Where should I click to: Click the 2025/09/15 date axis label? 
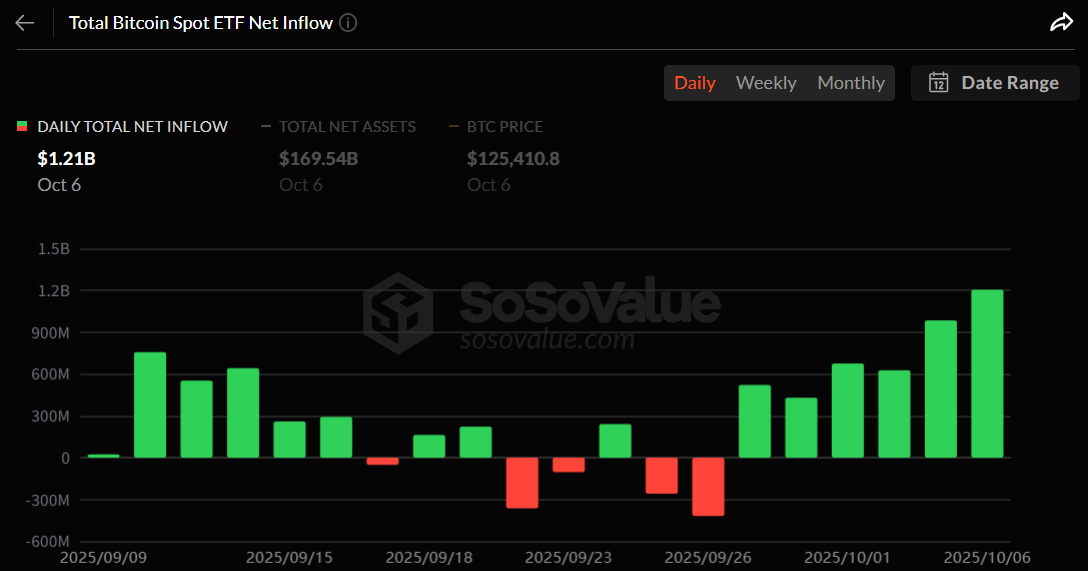pos(289,556)
